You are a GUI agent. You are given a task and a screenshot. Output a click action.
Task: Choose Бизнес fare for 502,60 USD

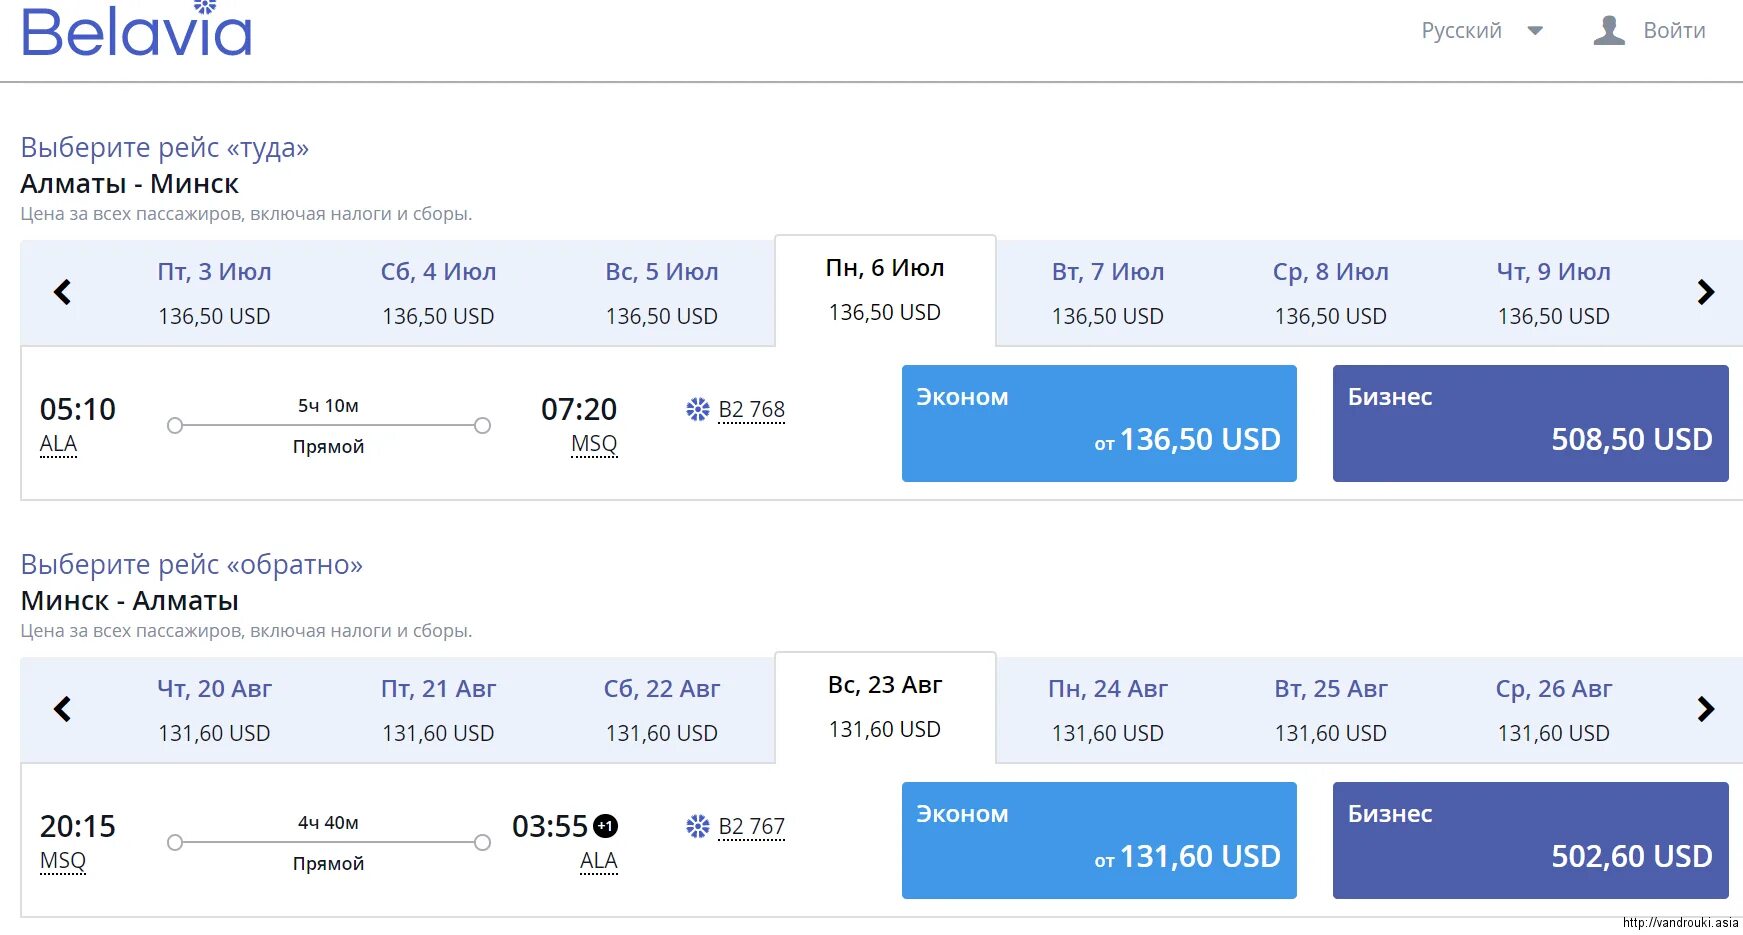(x=1530, y=840)
